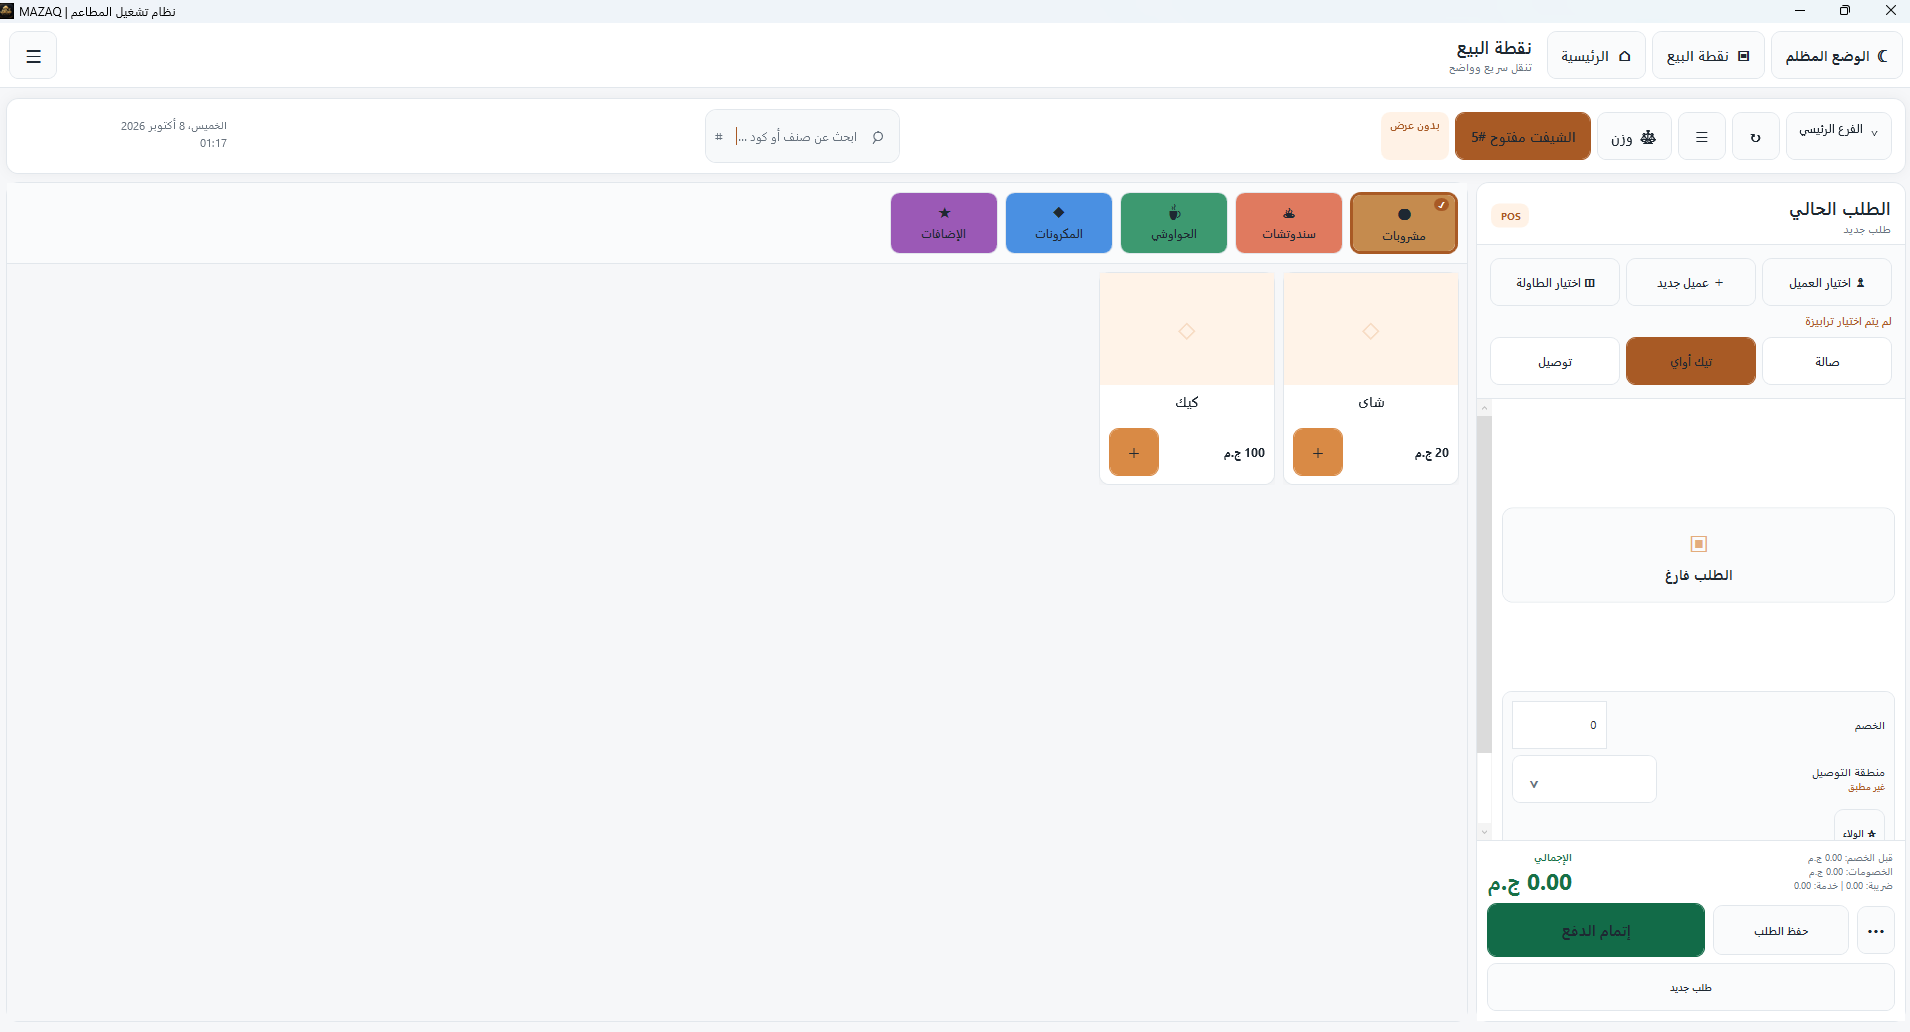Image resolution: width=1910 pixels, height=1032 pixels.
Task: Select the المكرونات category tab
Action: point(1059,223)
